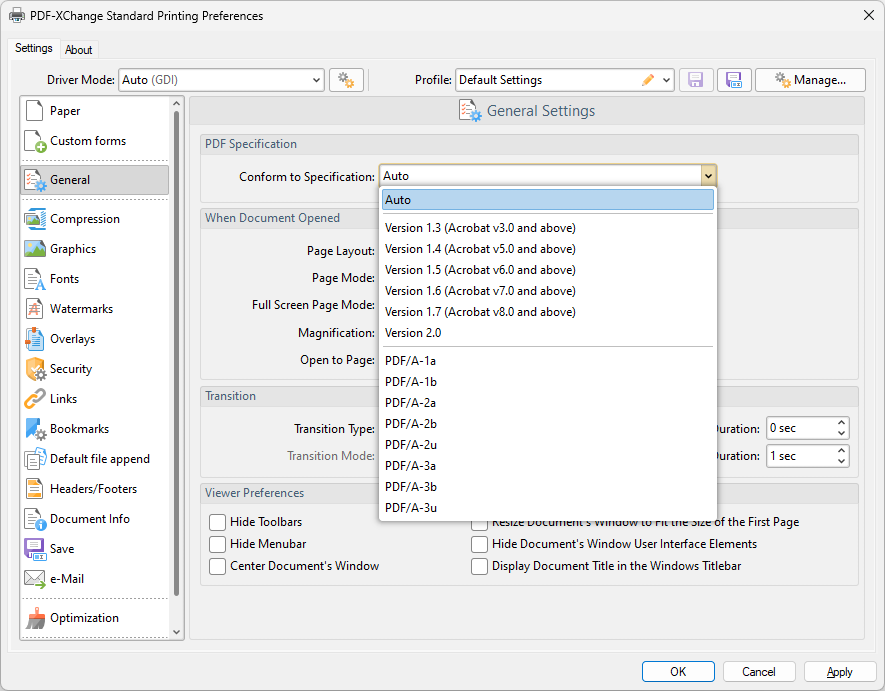Click the driver mode settings gear icon
Screen dimensions: 885x691
coord(346,80)
